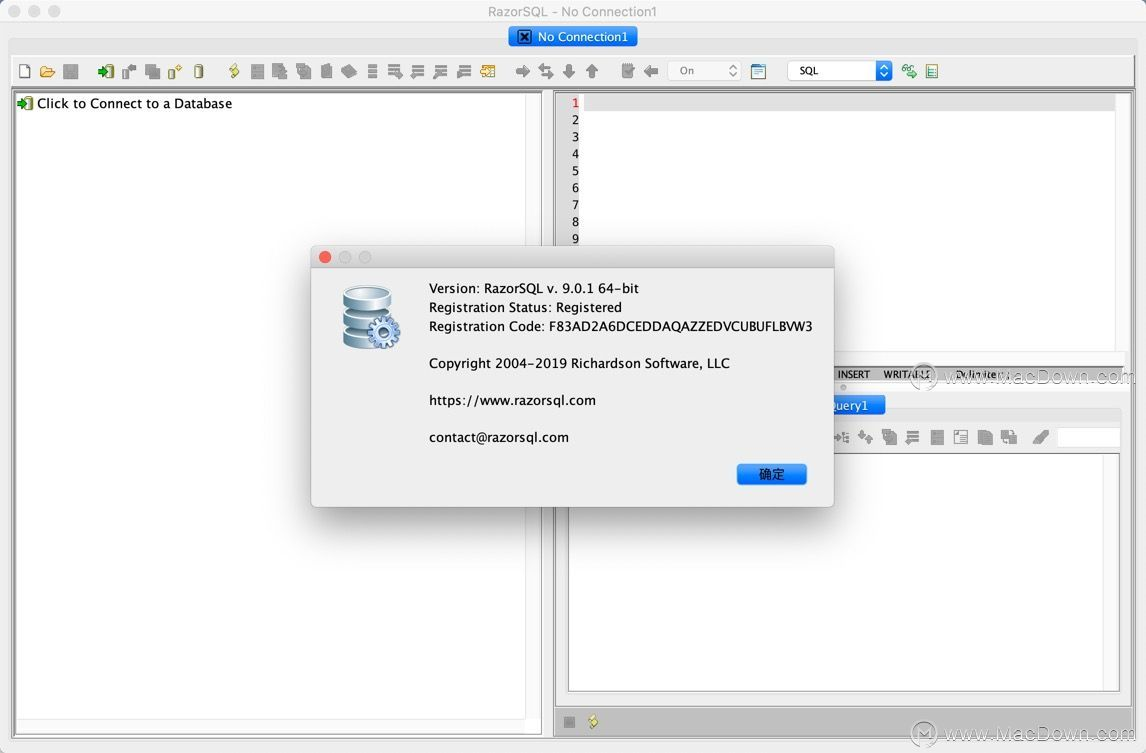Select the Query1 results tab
1146x753 pixels.
pyautogui.click(x=859, y=405)
